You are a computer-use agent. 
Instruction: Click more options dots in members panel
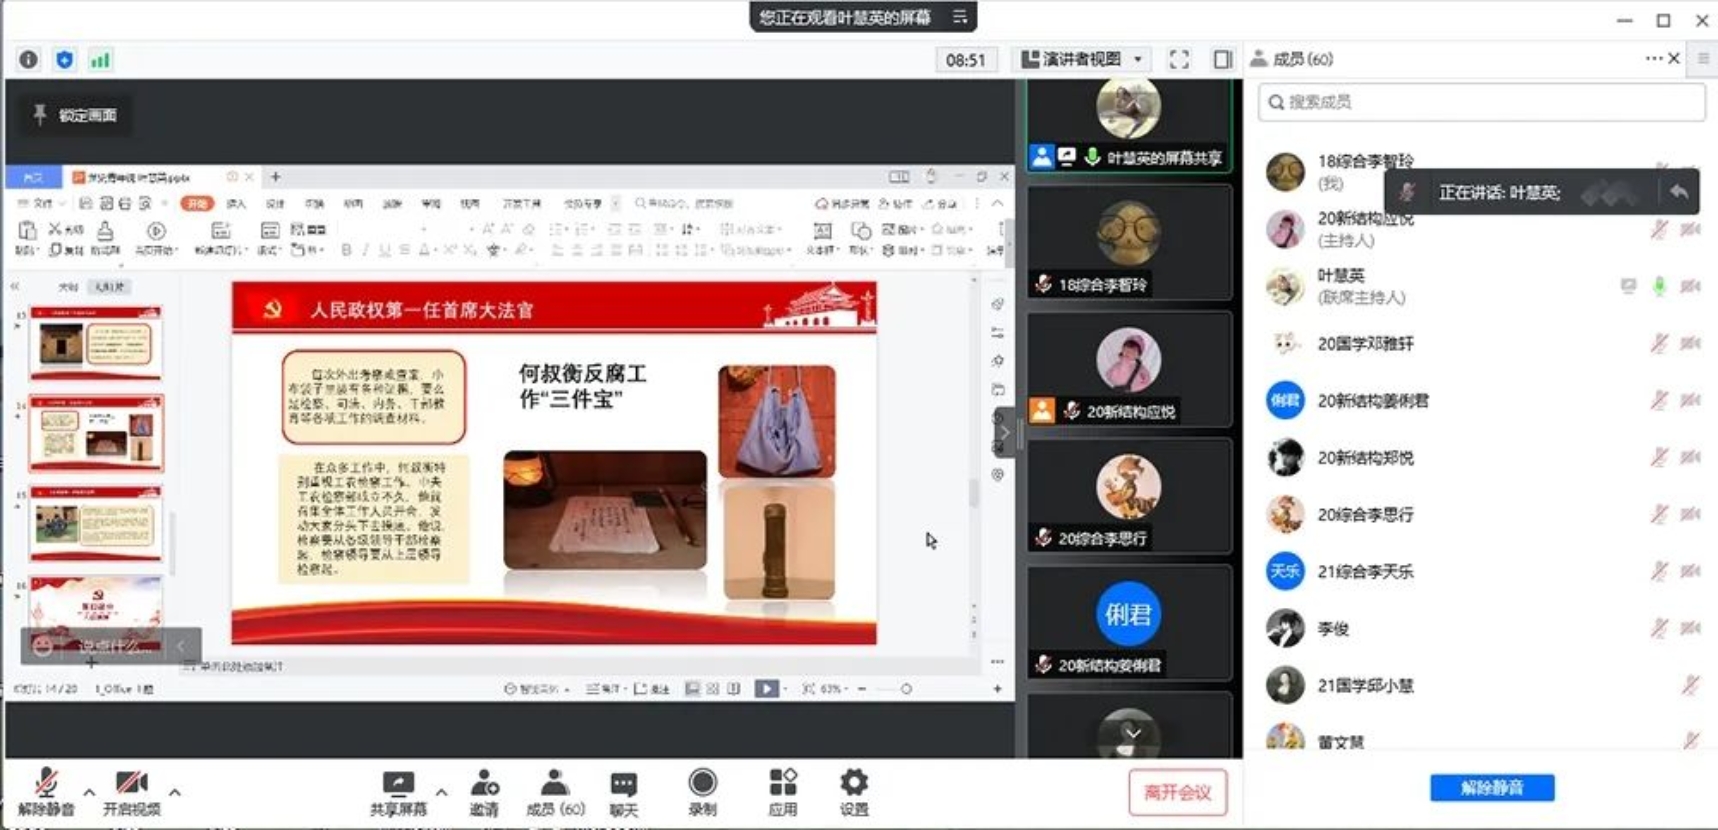coord(1653,58)
